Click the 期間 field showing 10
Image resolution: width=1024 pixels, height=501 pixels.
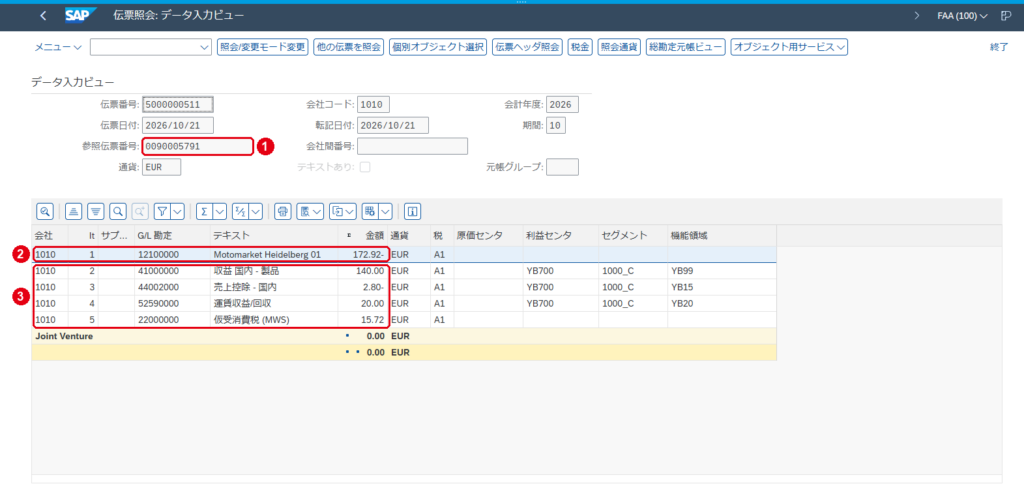[556, 125]
